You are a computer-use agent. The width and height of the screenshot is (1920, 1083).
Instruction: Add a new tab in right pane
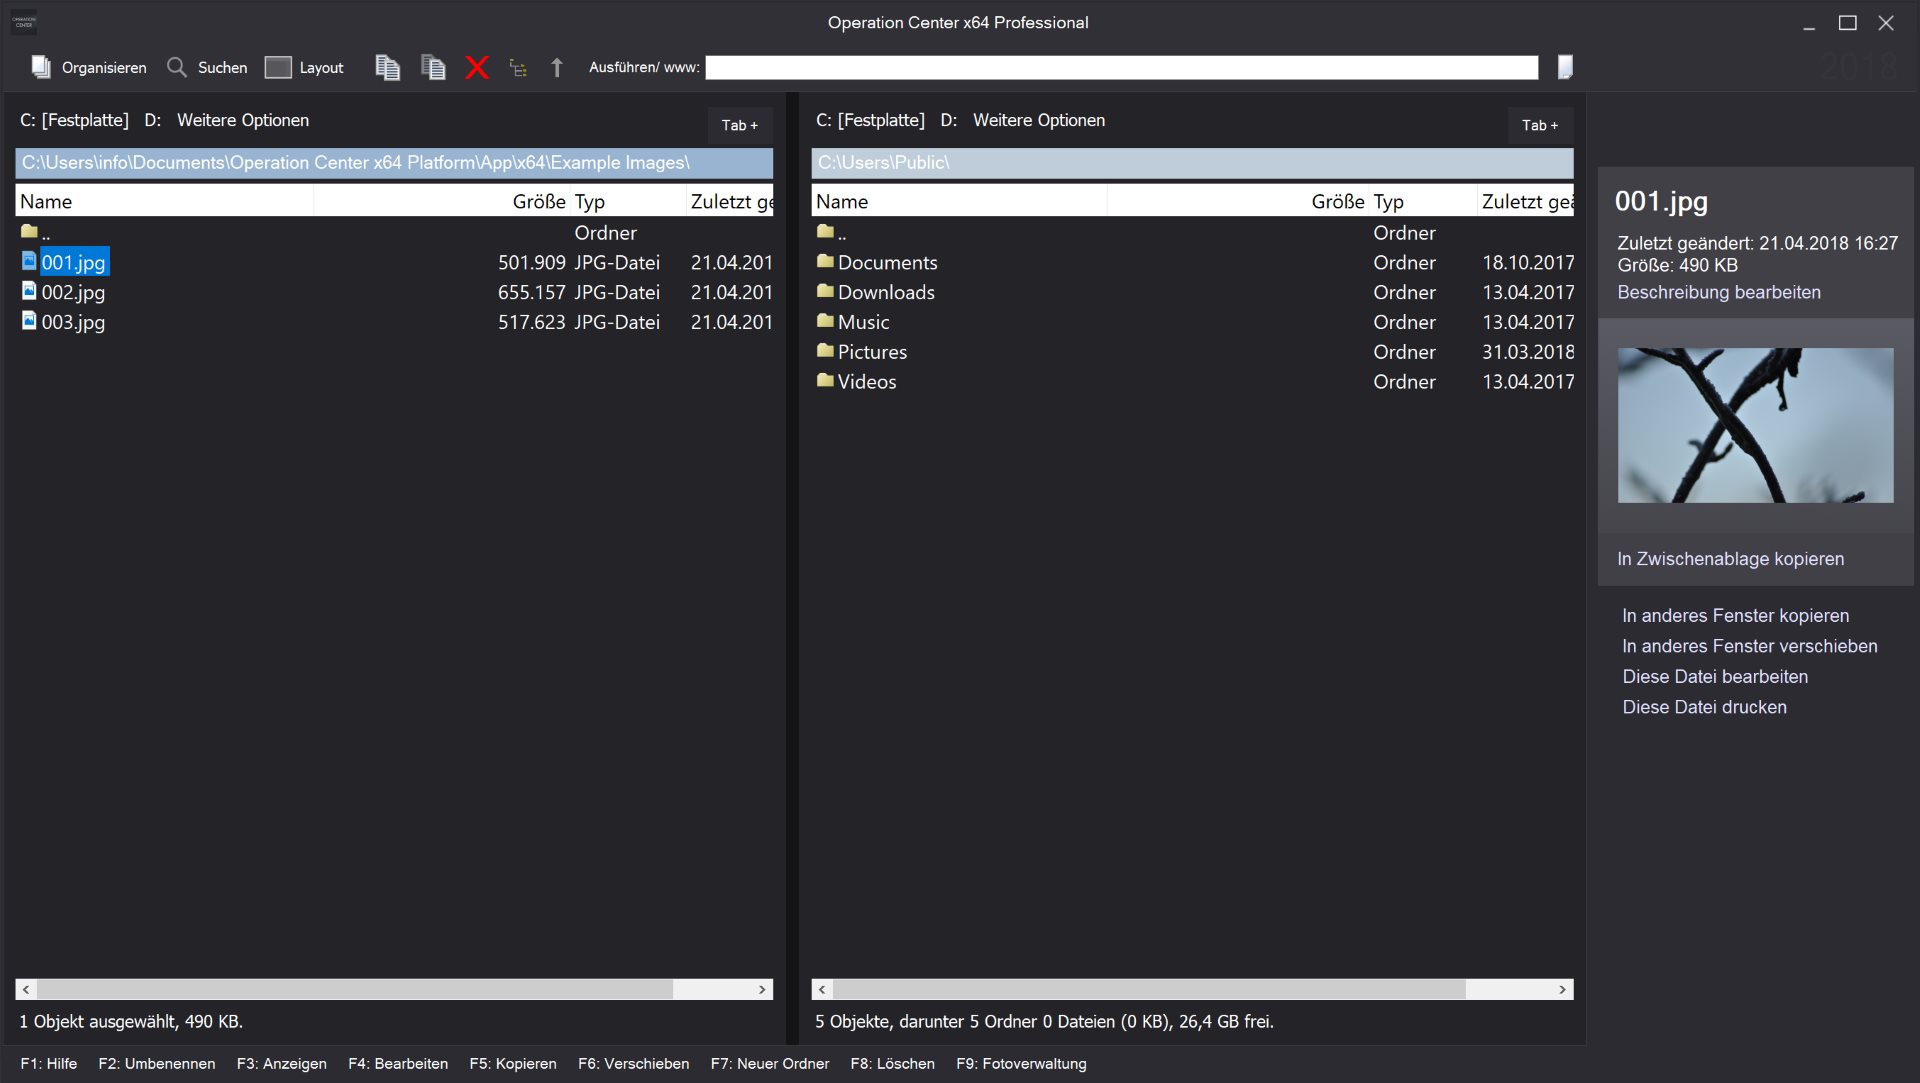click(x=1539, y=125)
